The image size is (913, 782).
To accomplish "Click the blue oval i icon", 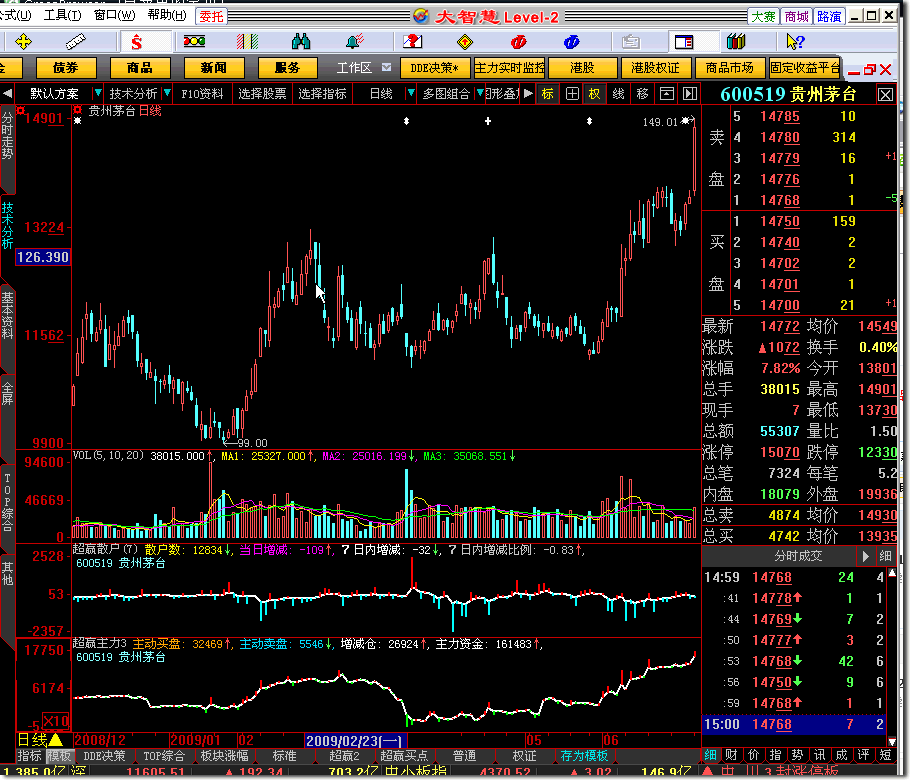I will pos(571,42).
